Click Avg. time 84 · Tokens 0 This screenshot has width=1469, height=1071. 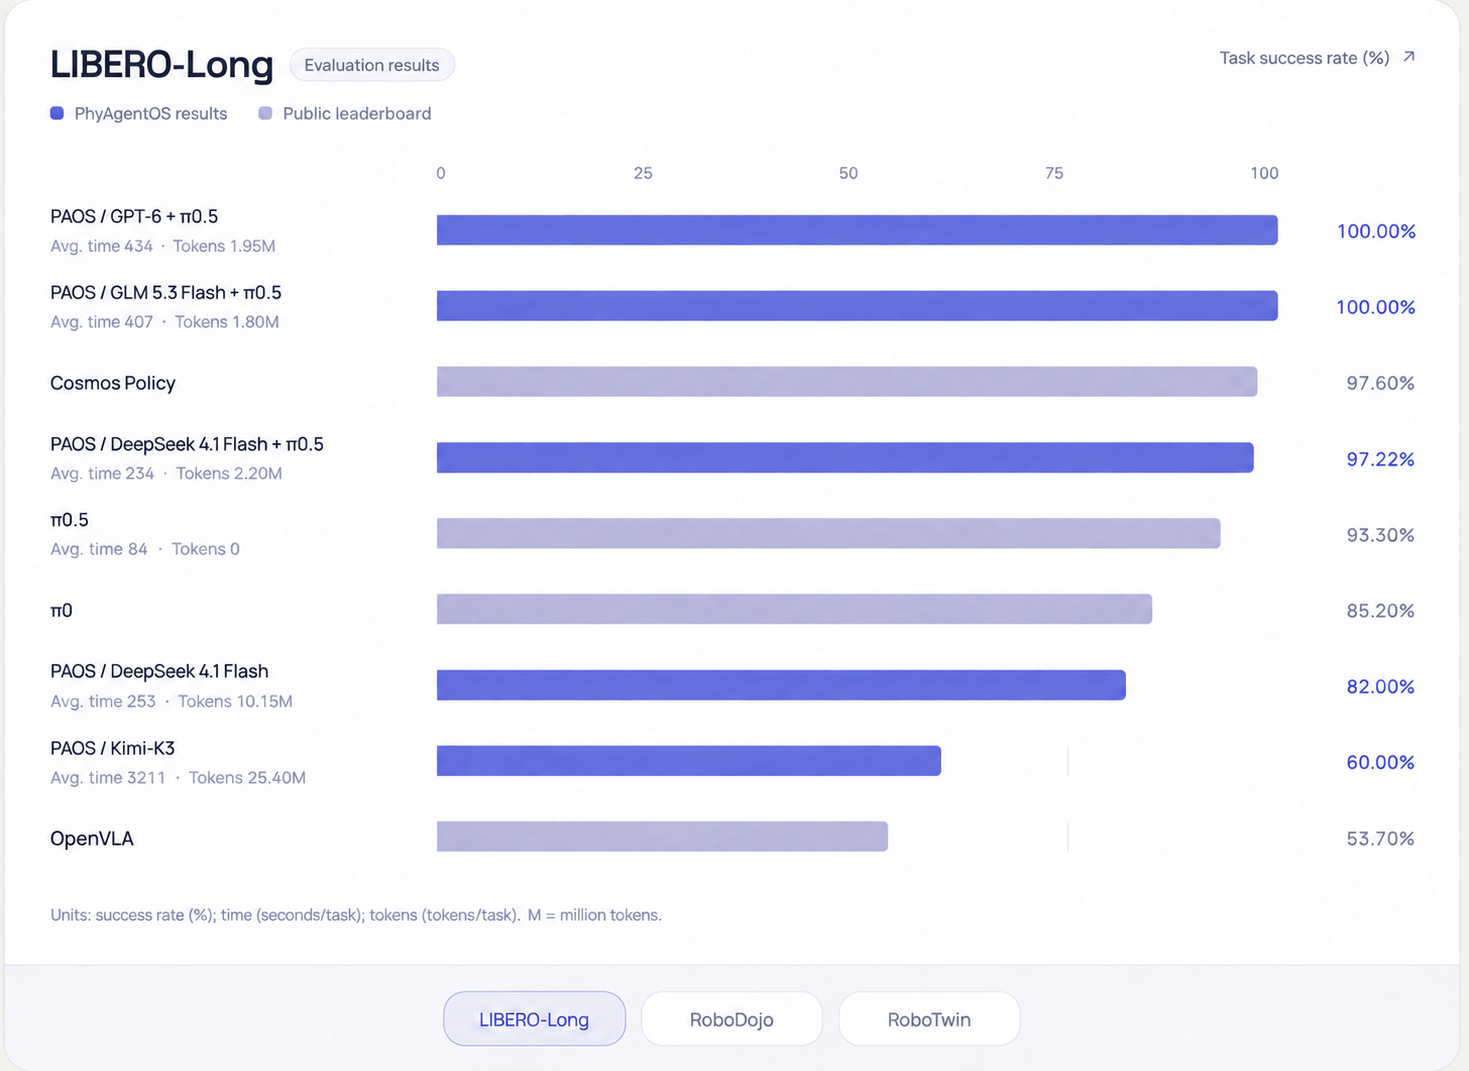click(145, 549)
